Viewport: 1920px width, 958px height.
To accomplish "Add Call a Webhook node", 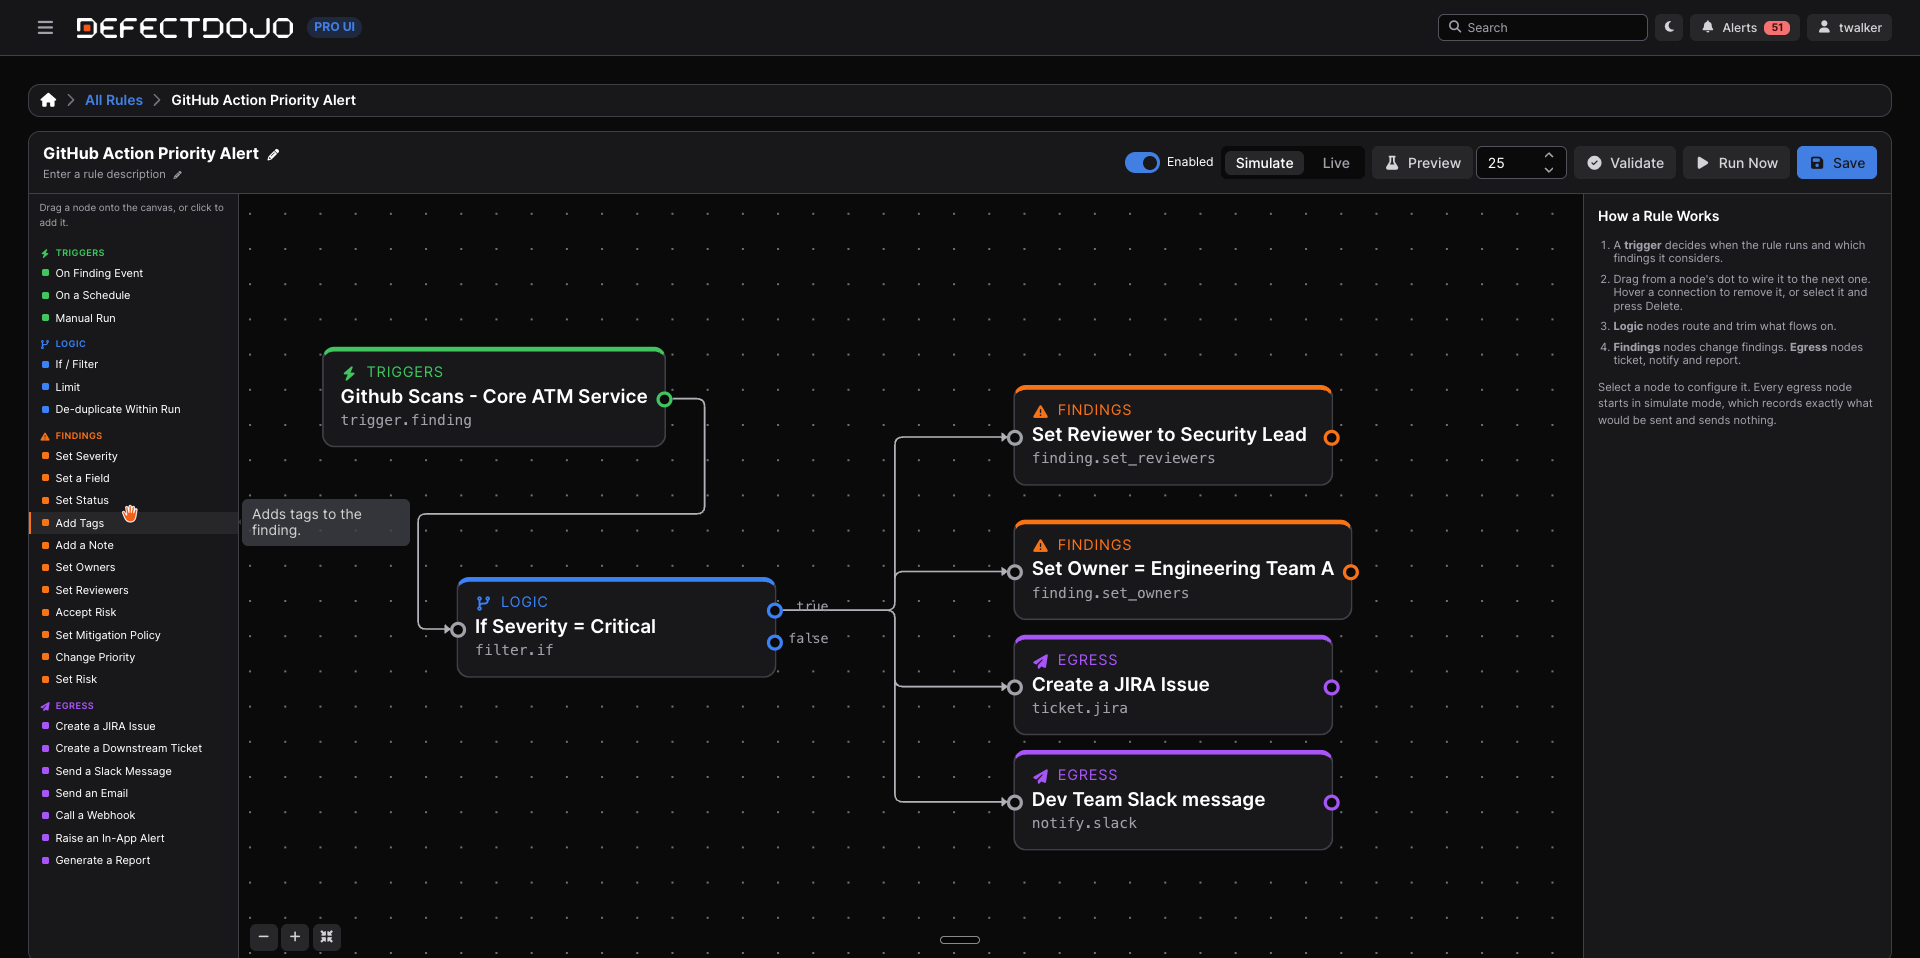I will click(x=134, y=815).
